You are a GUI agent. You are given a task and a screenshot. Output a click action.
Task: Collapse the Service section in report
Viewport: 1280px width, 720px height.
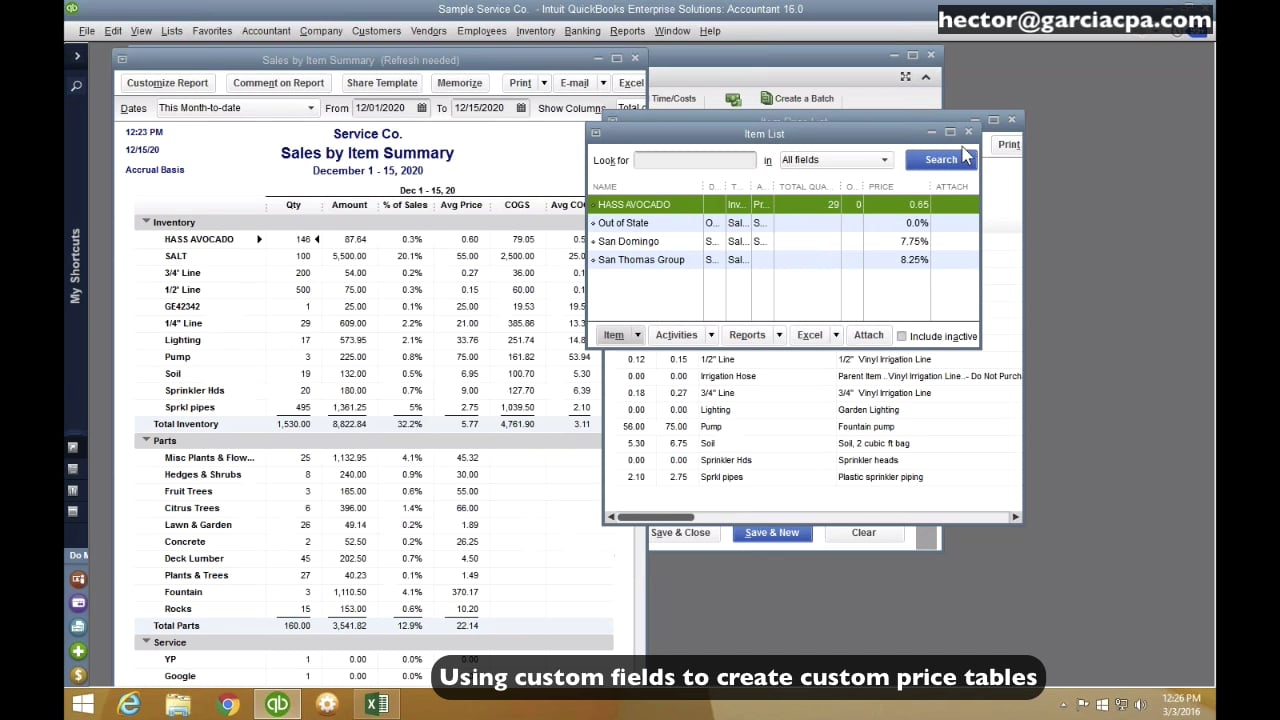(146, 642)
